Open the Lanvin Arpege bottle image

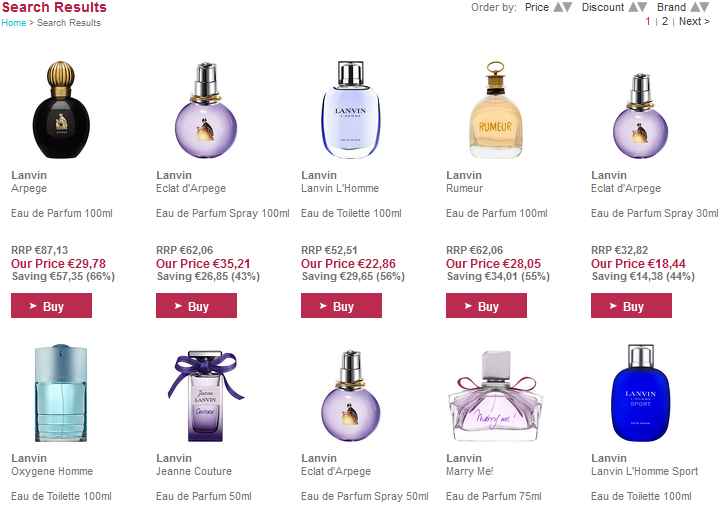point(61,110)
